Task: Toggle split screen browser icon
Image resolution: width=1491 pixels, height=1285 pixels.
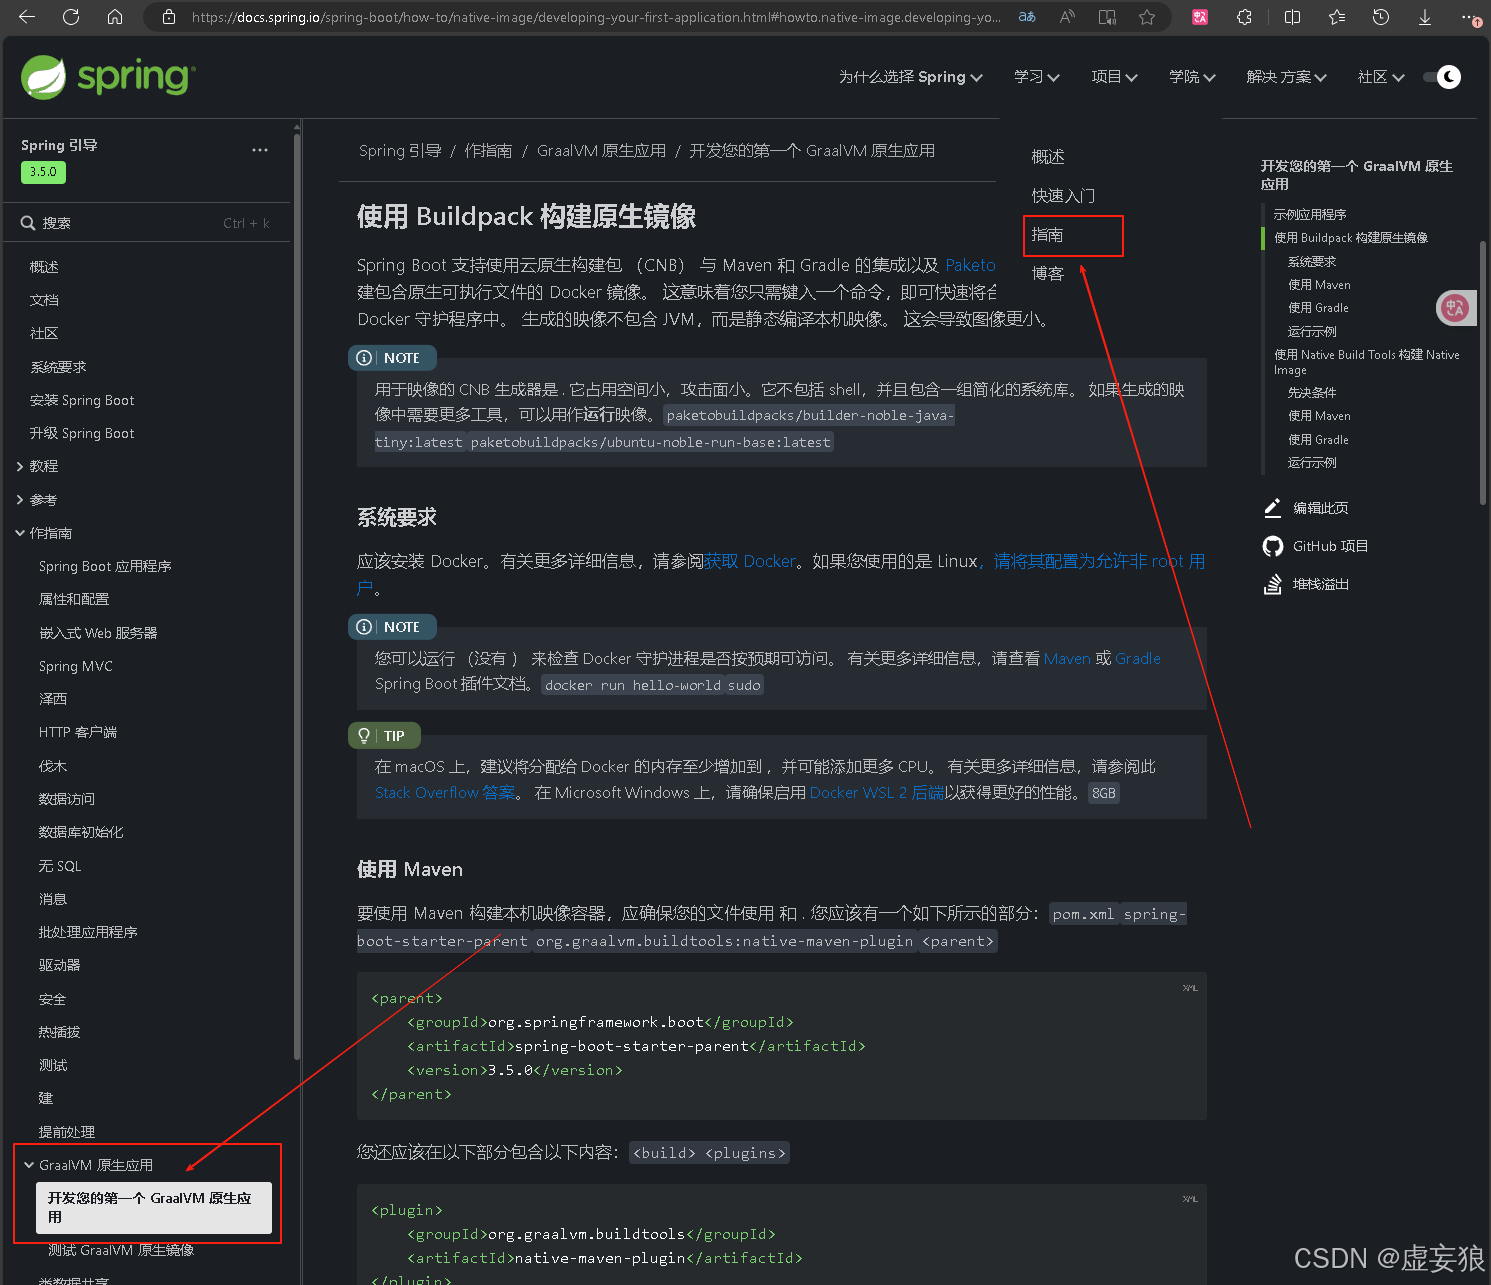Action: pyautogui.click(x=1292, y=17)
